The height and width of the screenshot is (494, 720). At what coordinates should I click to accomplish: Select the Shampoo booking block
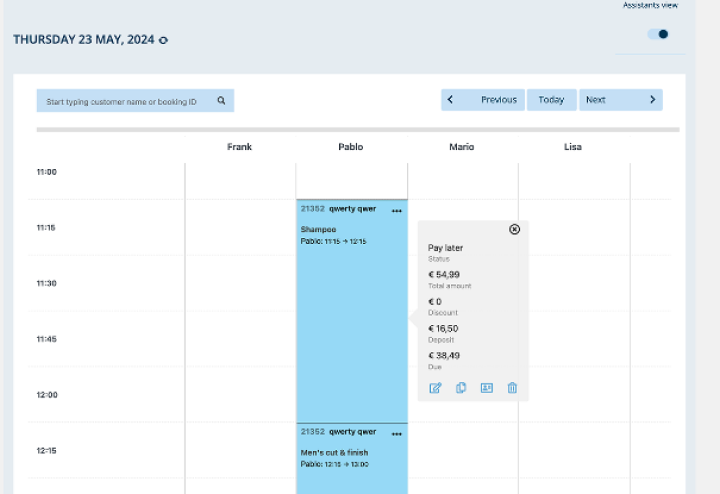[352, 311]
